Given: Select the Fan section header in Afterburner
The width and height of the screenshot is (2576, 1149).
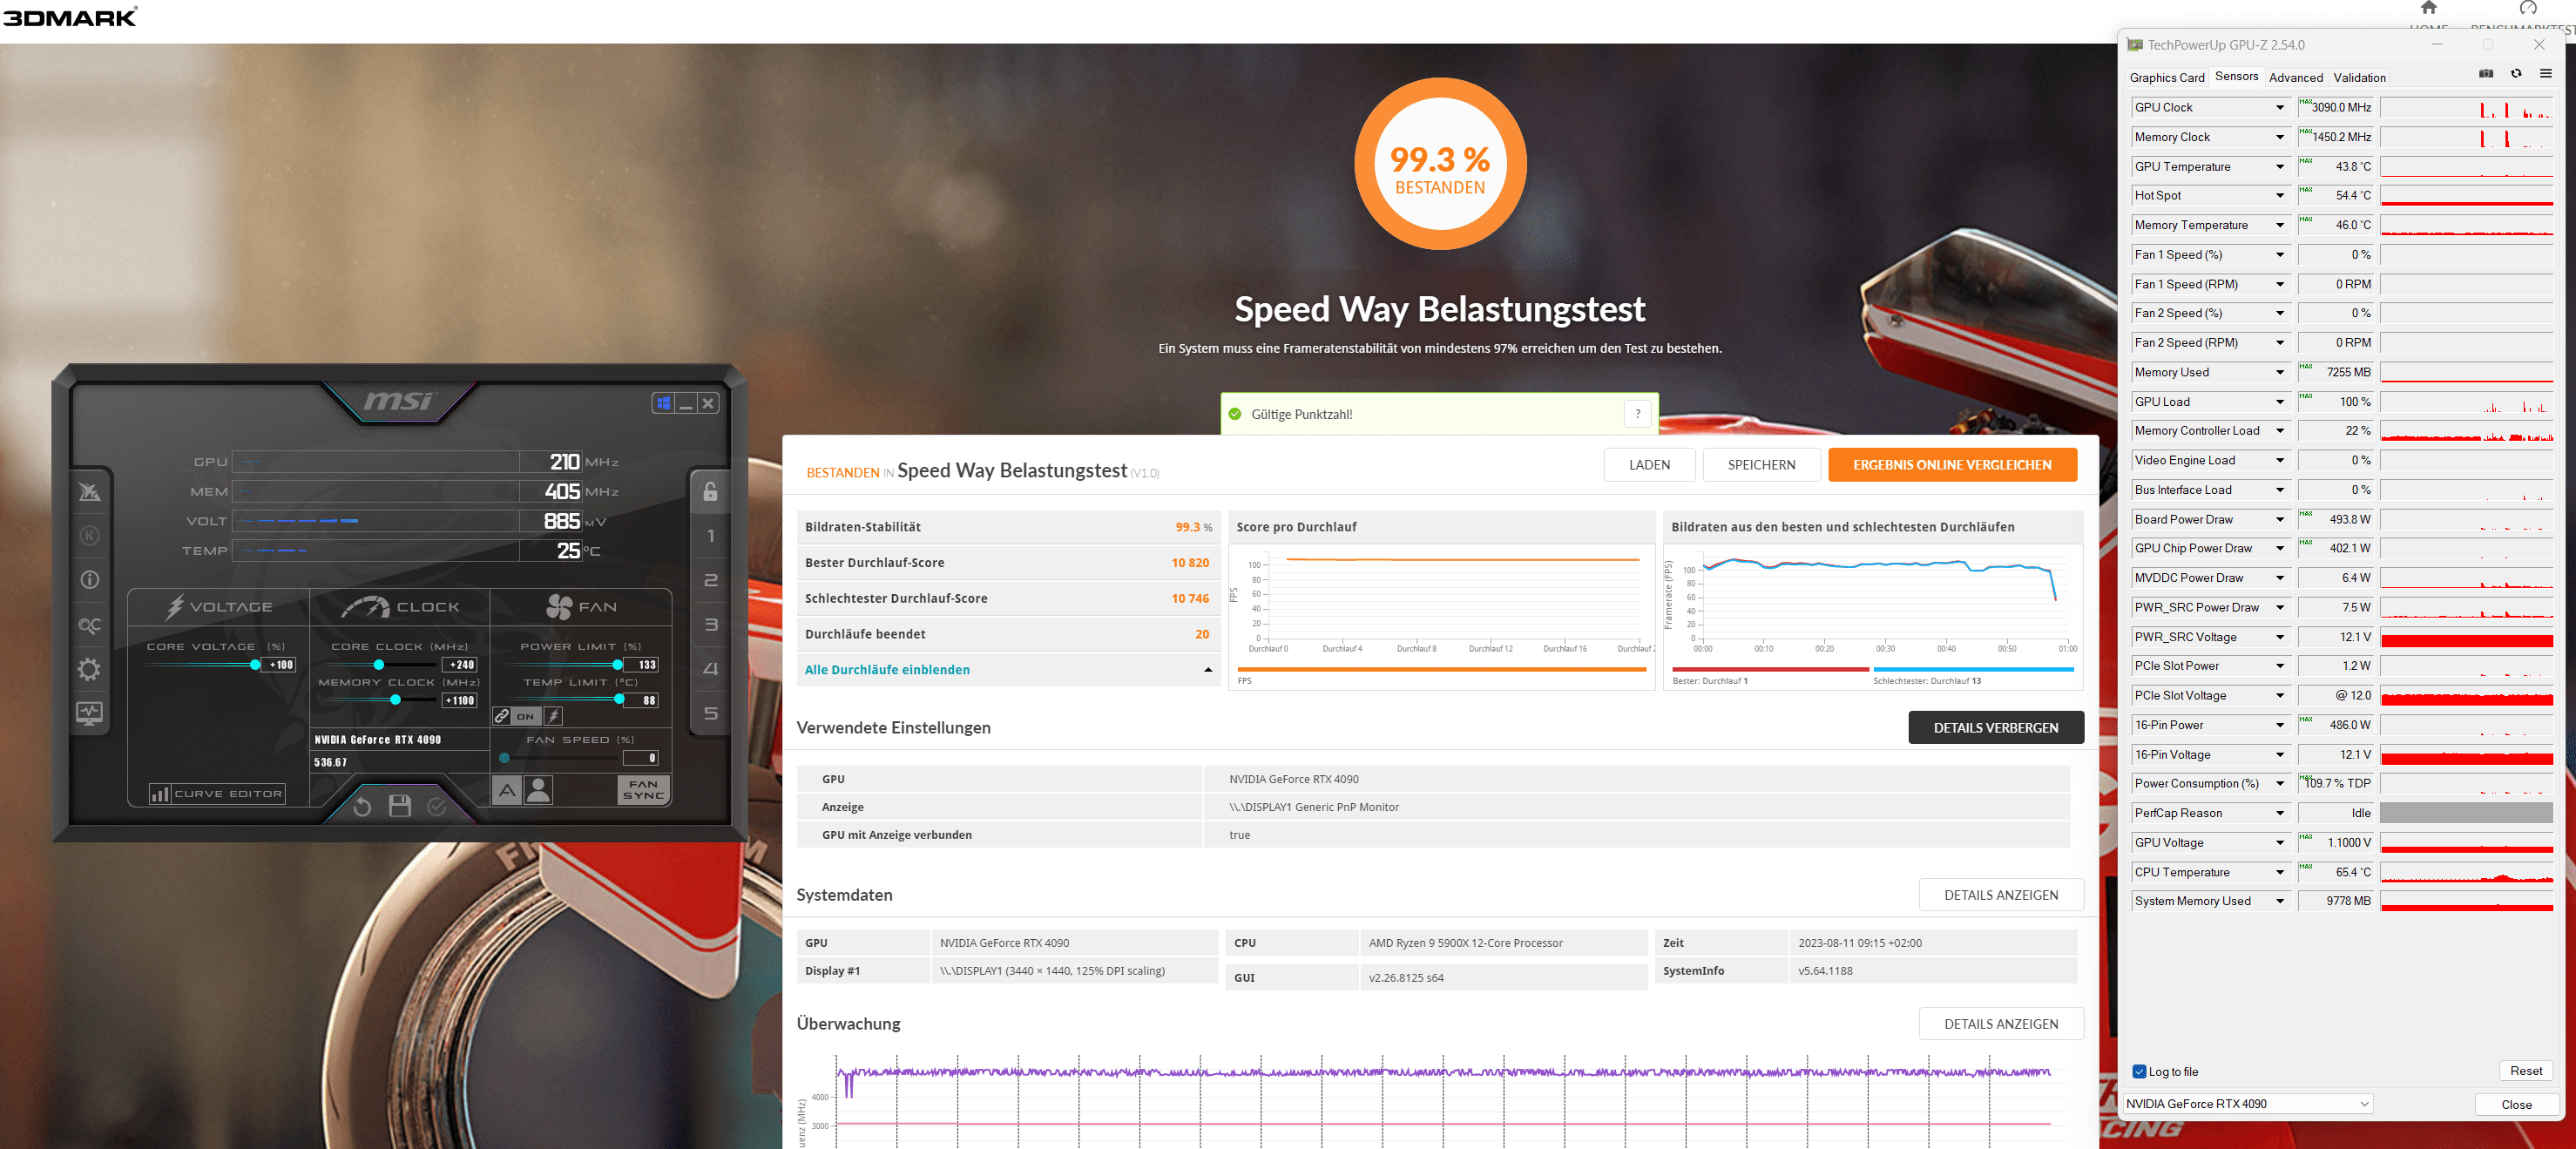Looking at the screenshot, I should [581, 607].
